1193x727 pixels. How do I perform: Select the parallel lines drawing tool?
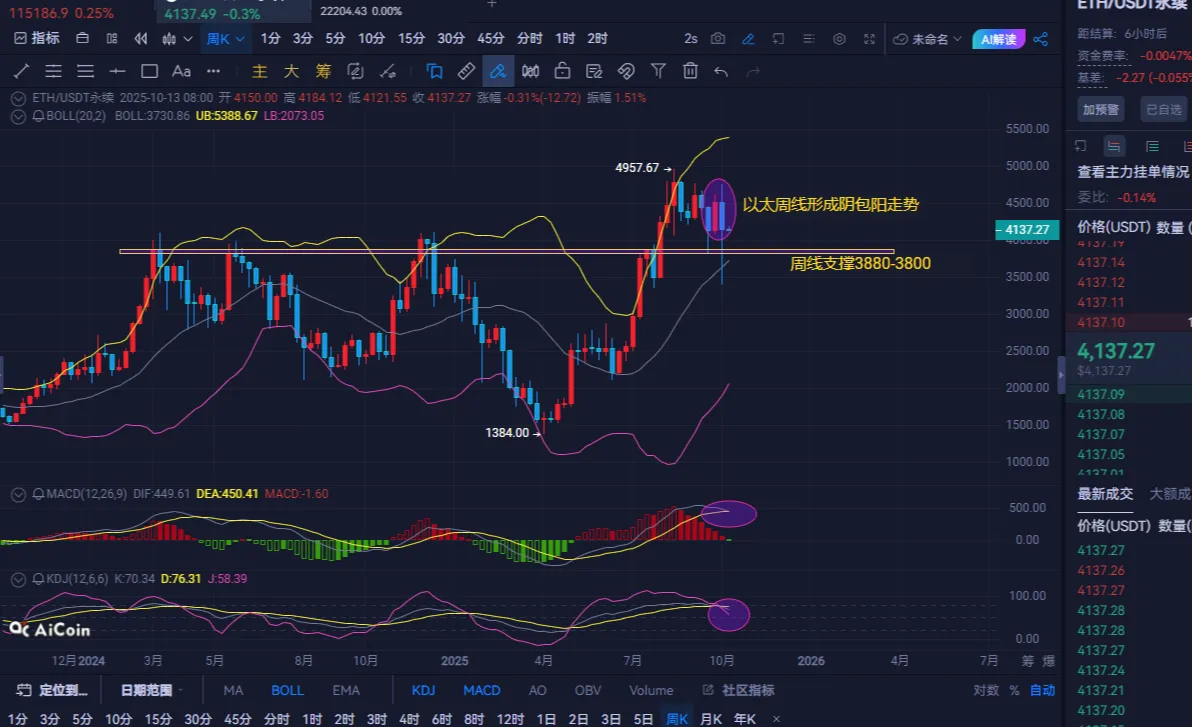pyautogui.click(x=53, y=71)
